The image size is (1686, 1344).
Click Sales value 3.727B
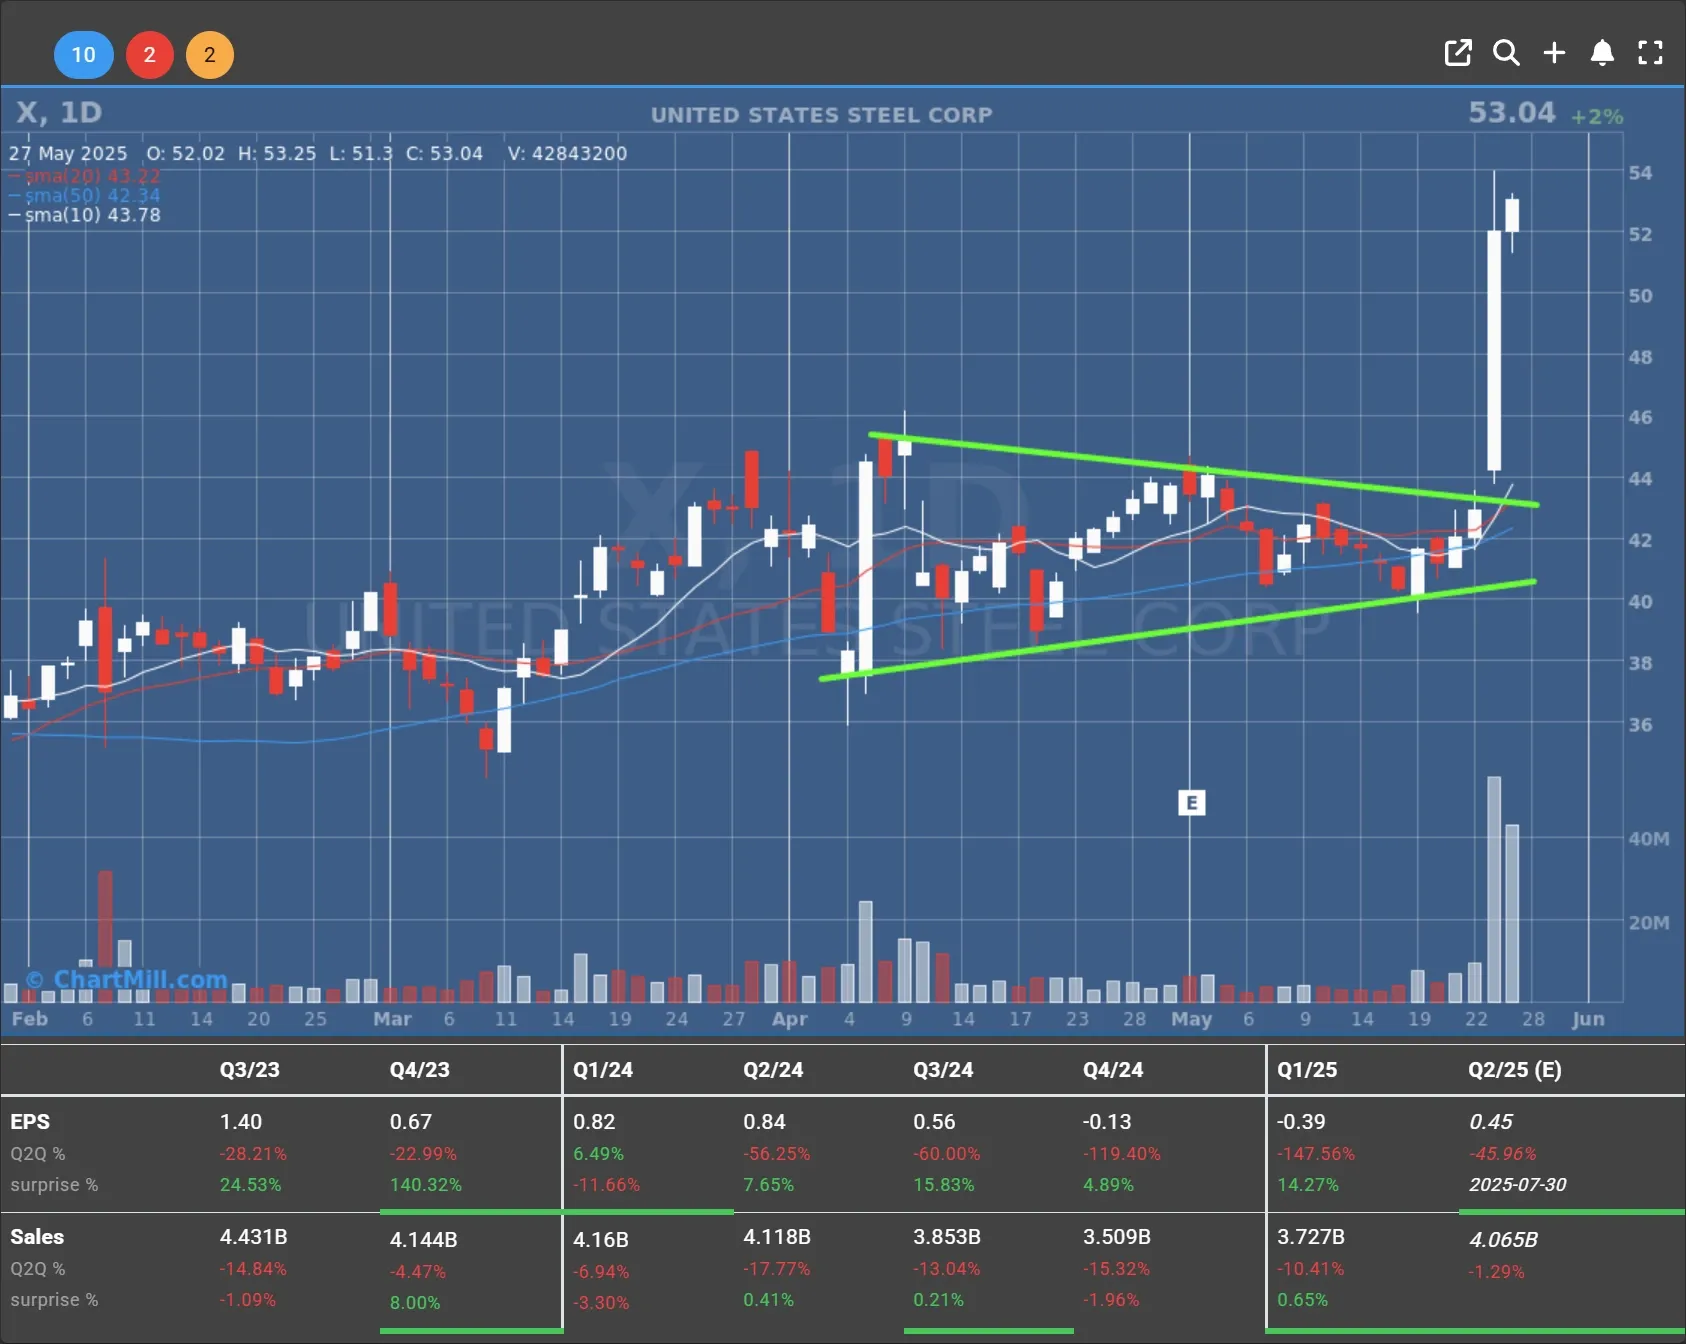coord(1311,1237)
